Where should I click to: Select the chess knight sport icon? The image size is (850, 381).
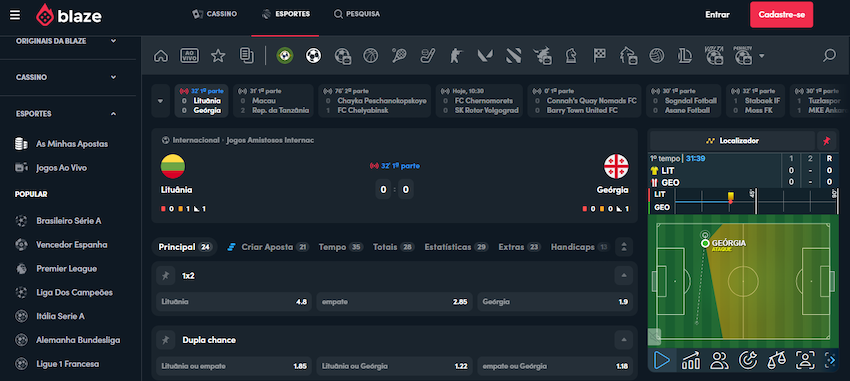tap(571, 55)
